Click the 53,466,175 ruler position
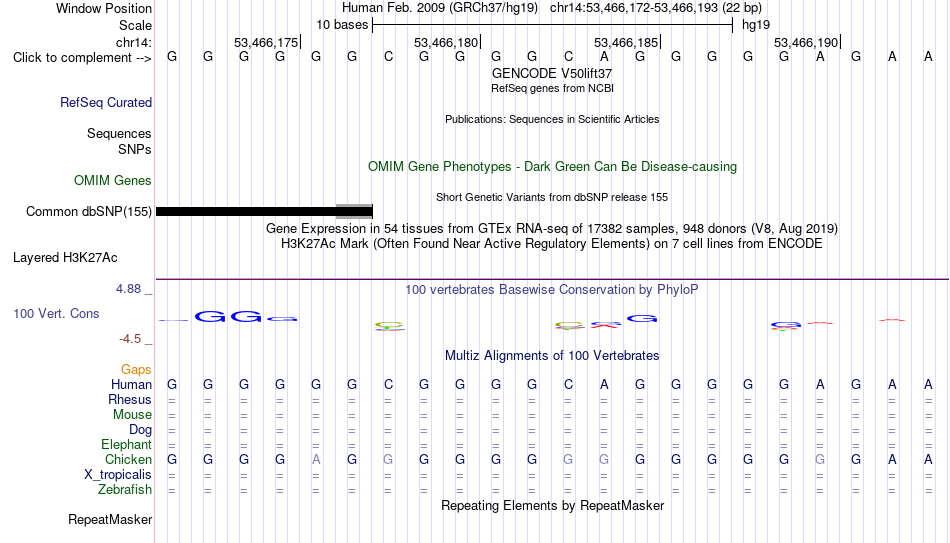 (267, 42)
